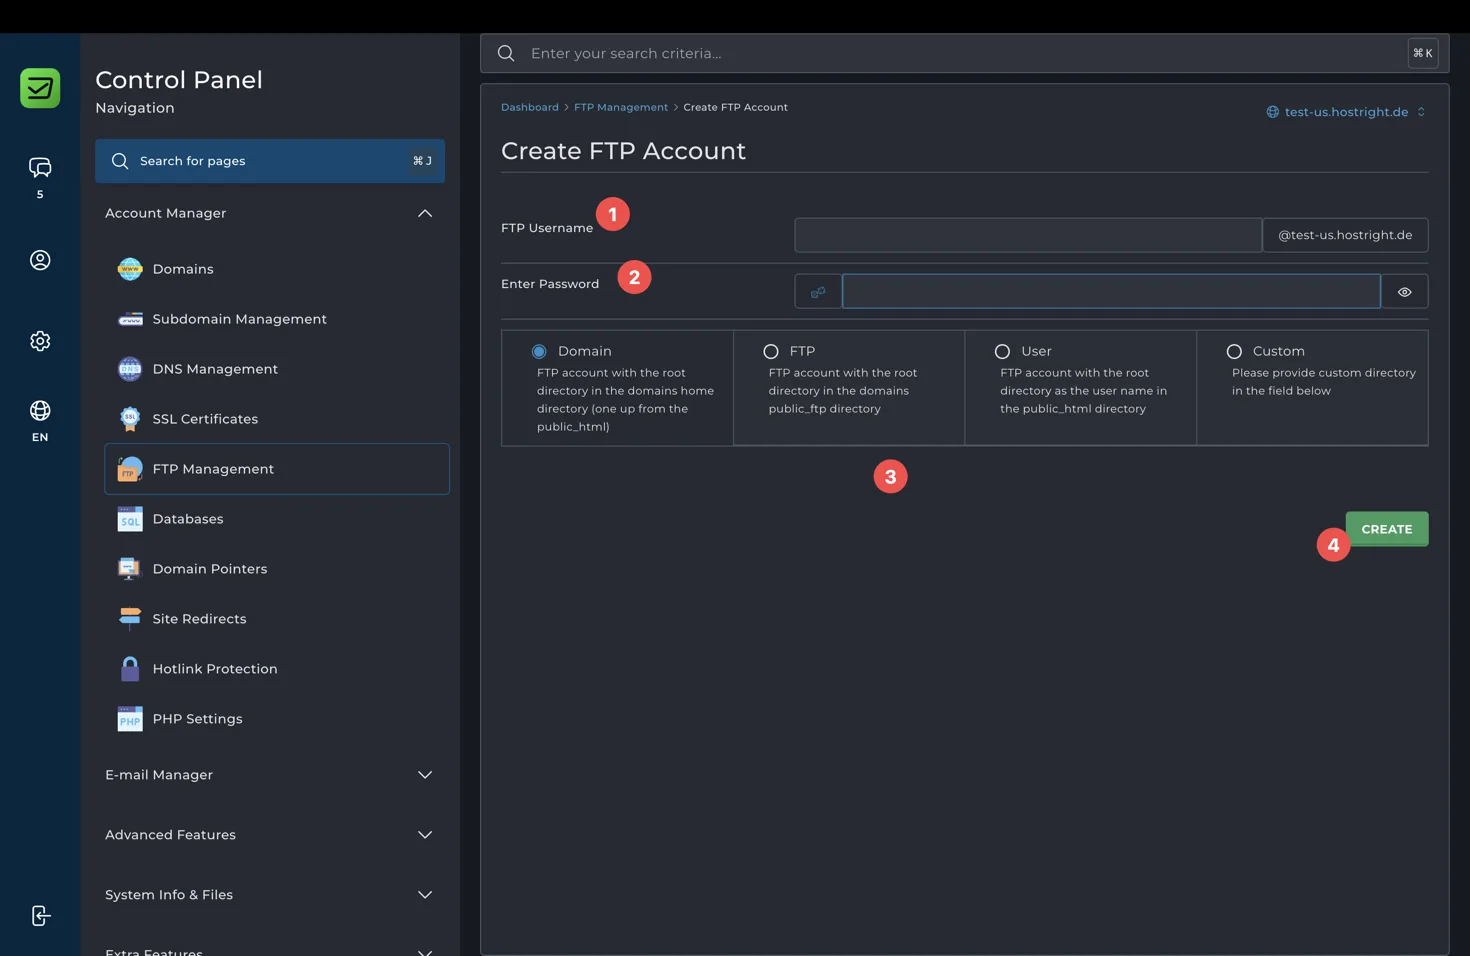1470x956 pixels.
Task: Click the @test-us.hostright.de suffix label
Action: tap(1345, 235)
